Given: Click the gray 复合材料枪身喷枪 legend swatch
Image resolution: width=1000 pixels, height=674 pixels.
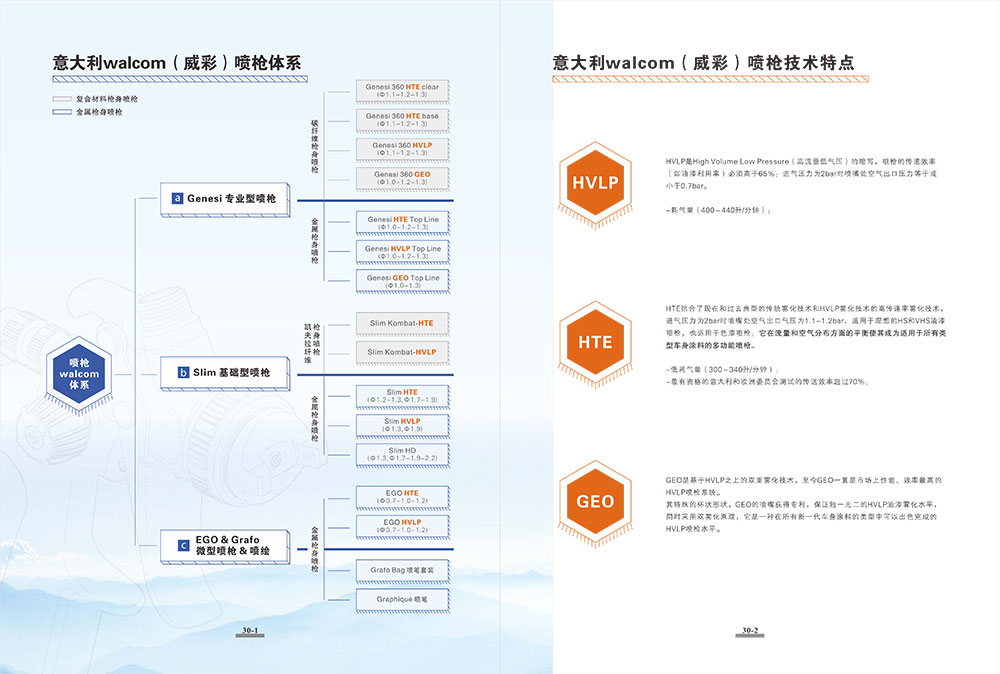Looking at the screenshot, I should coord(62,99).
